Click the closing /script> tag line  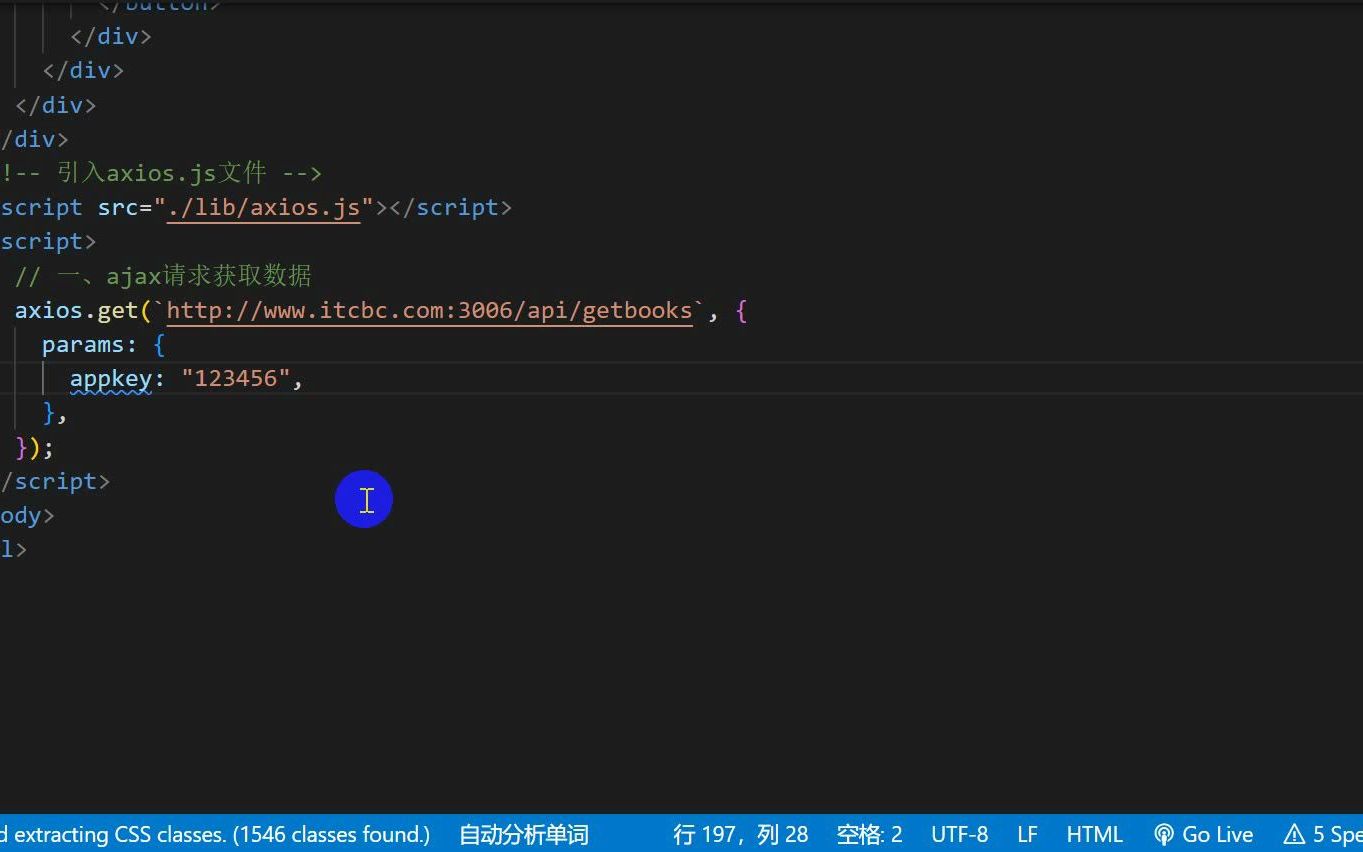pos(55,482)
